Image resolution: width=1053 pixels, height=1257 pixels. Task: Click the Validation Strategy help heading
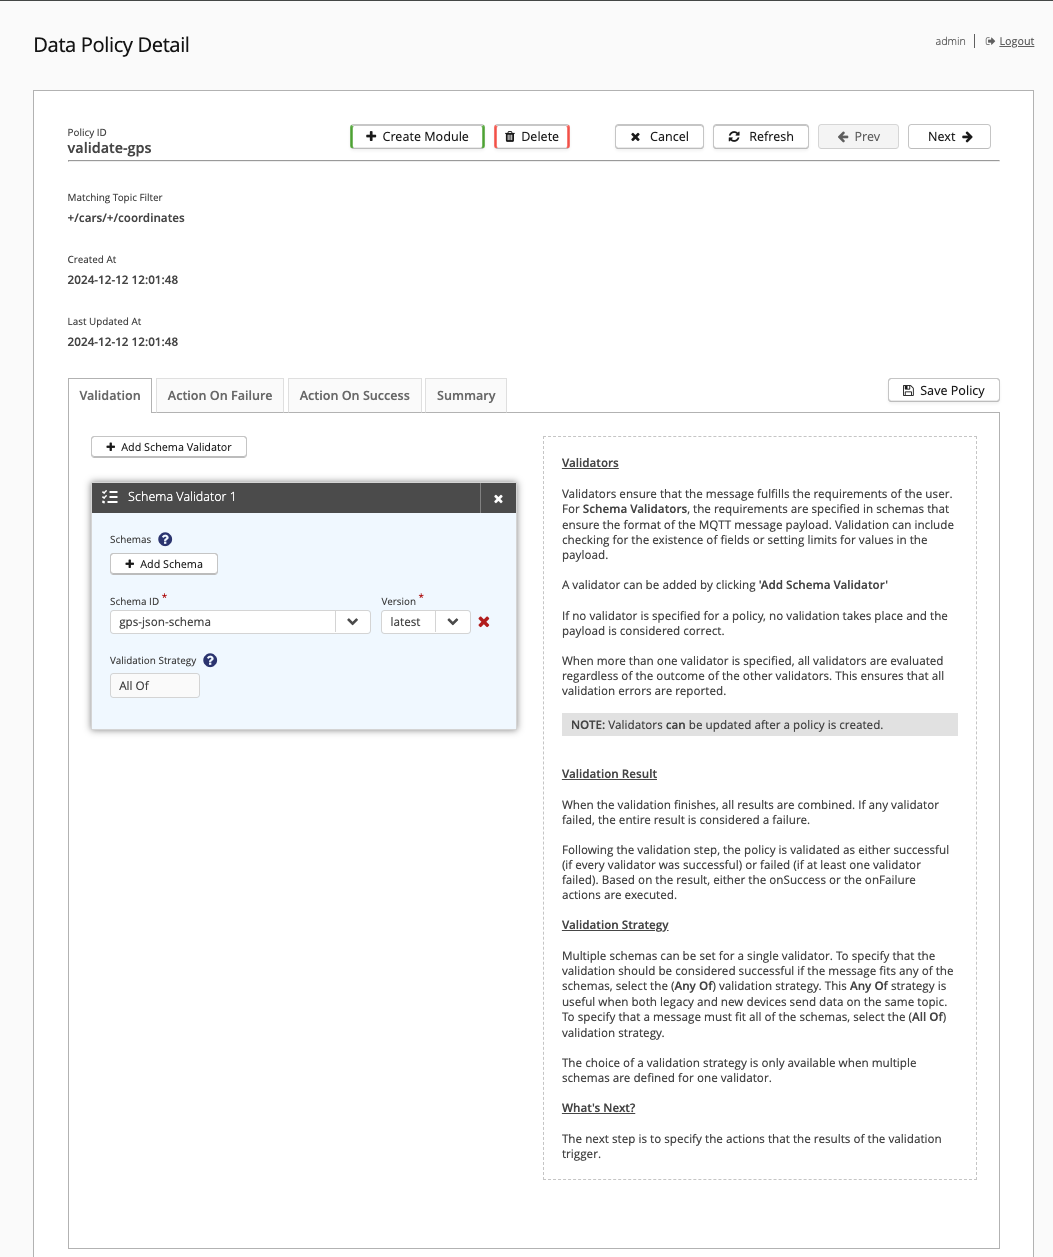click(615, 925)
